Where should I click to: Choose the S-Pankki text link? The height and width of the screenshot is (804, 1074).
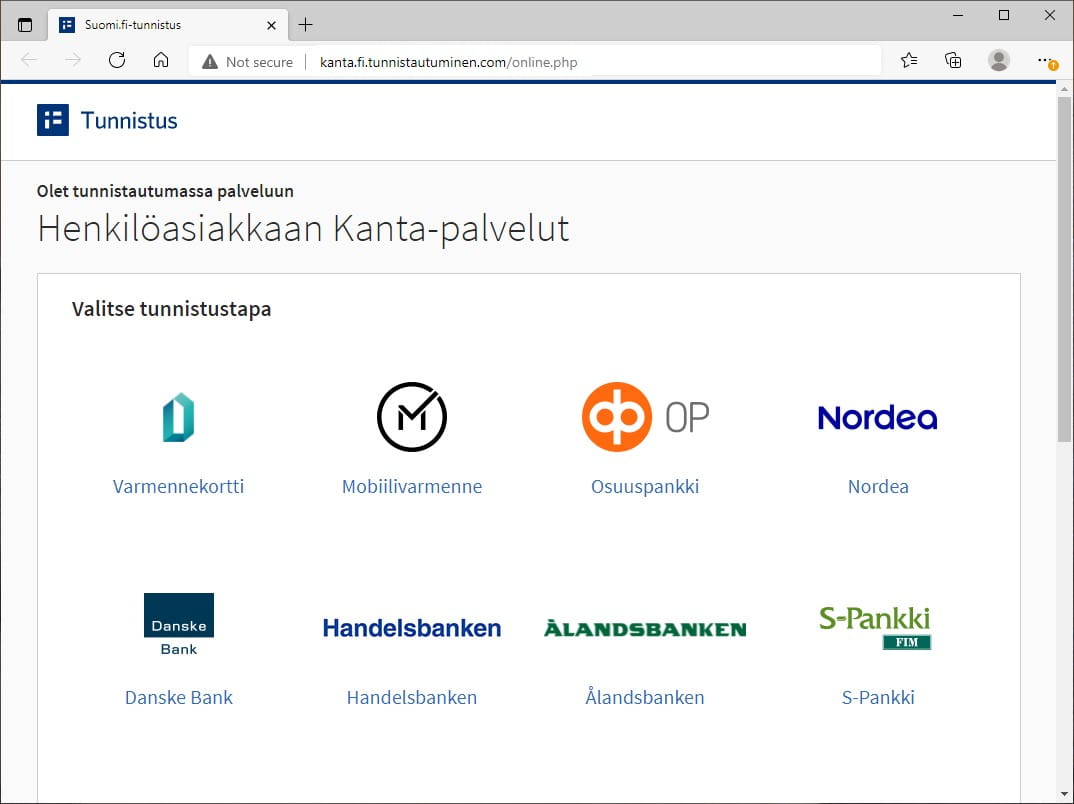(x=878, y=697)
